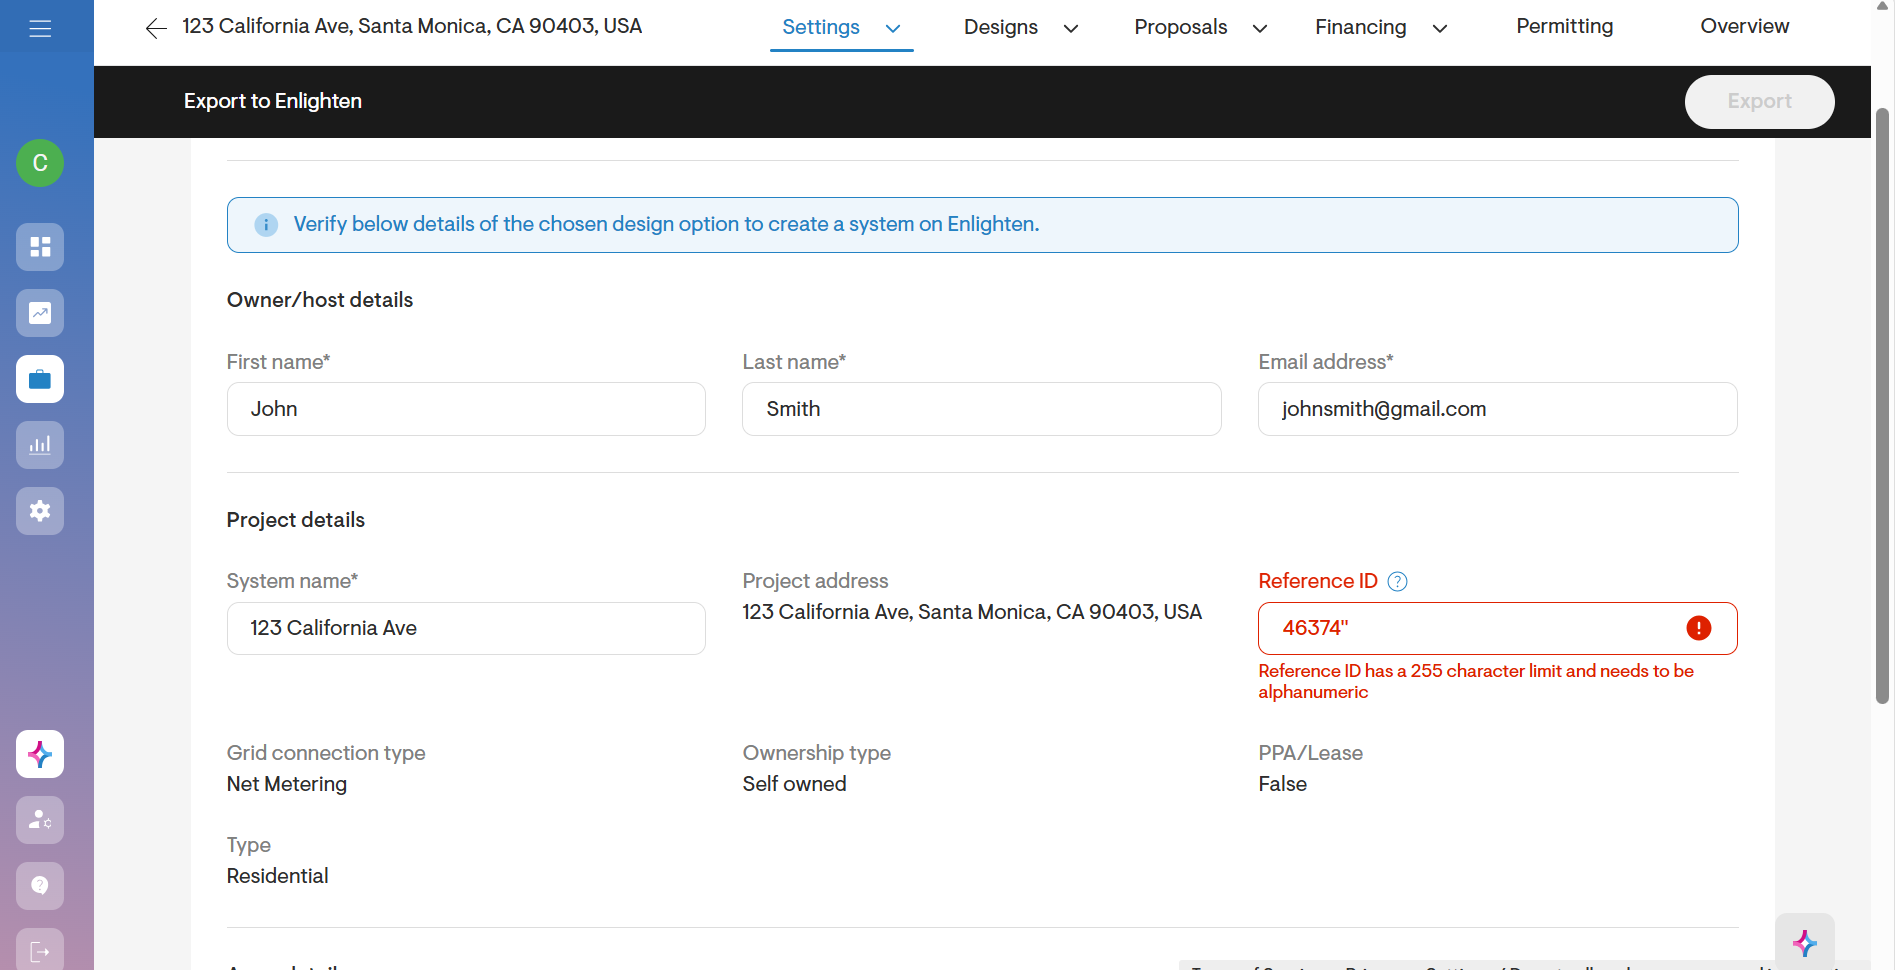Switch to the Proposals tab
Viewport: 1896px width, 970px height.
pos(1181,27)
